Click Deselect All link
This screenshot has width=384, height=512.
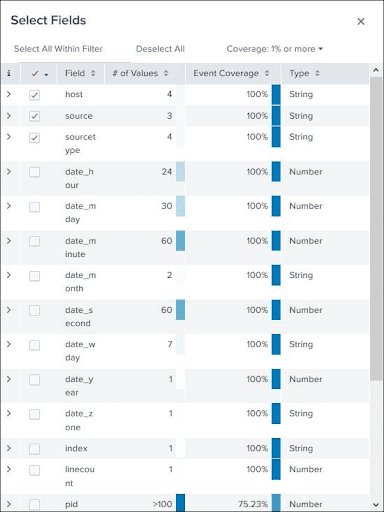point(160,49)
